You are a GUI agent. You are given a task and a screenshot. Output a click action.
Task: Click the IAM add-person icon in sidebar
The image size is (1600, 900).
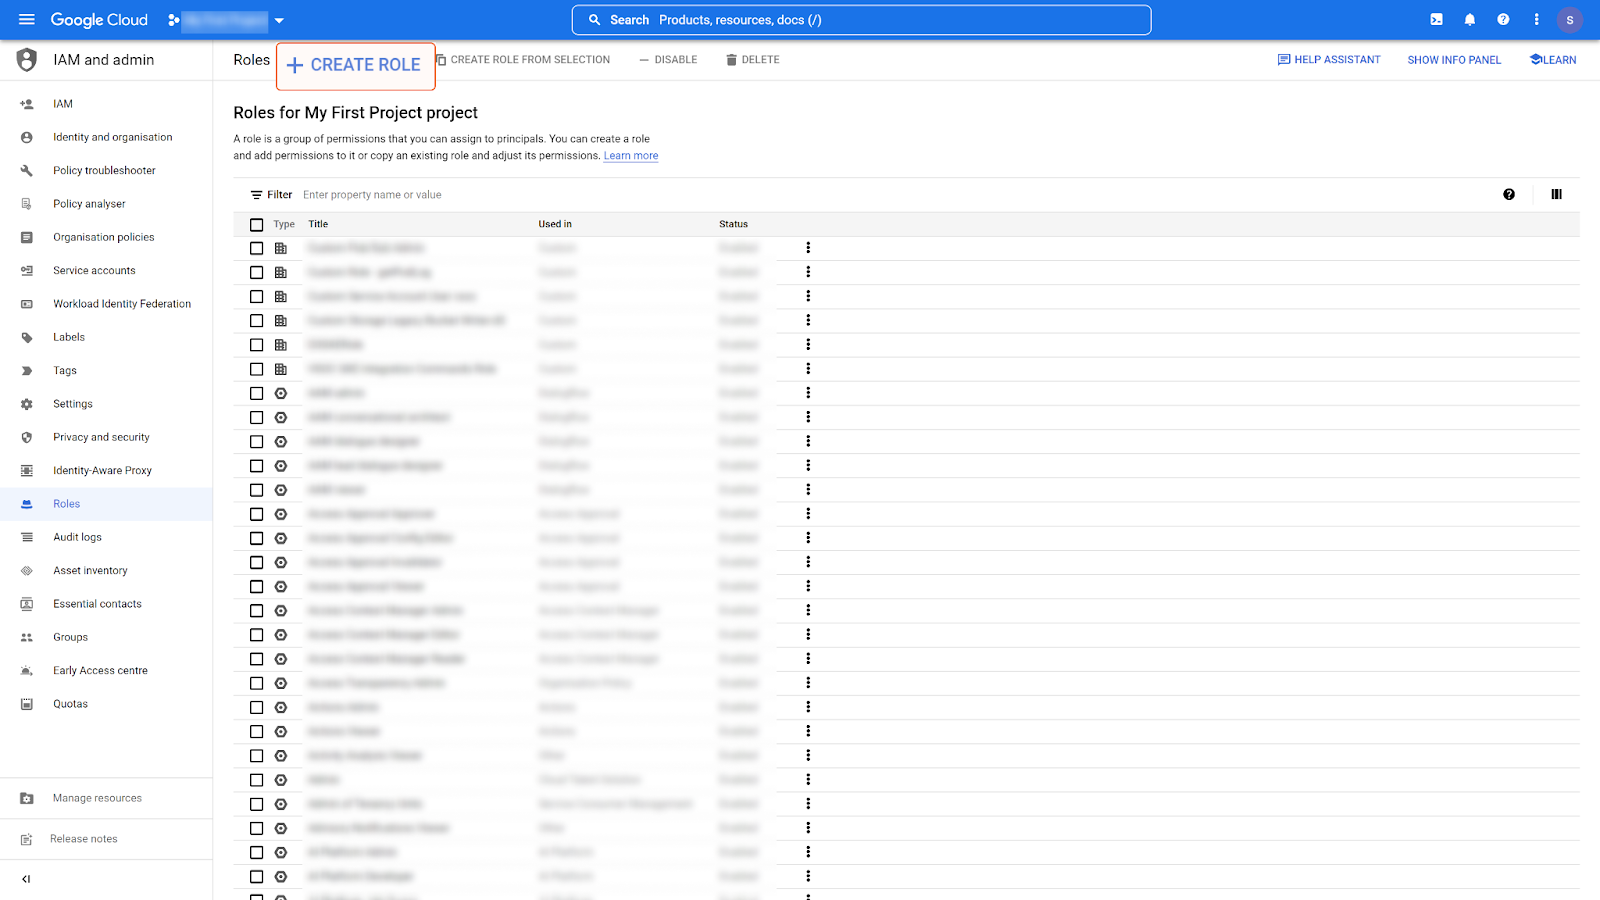27,104
